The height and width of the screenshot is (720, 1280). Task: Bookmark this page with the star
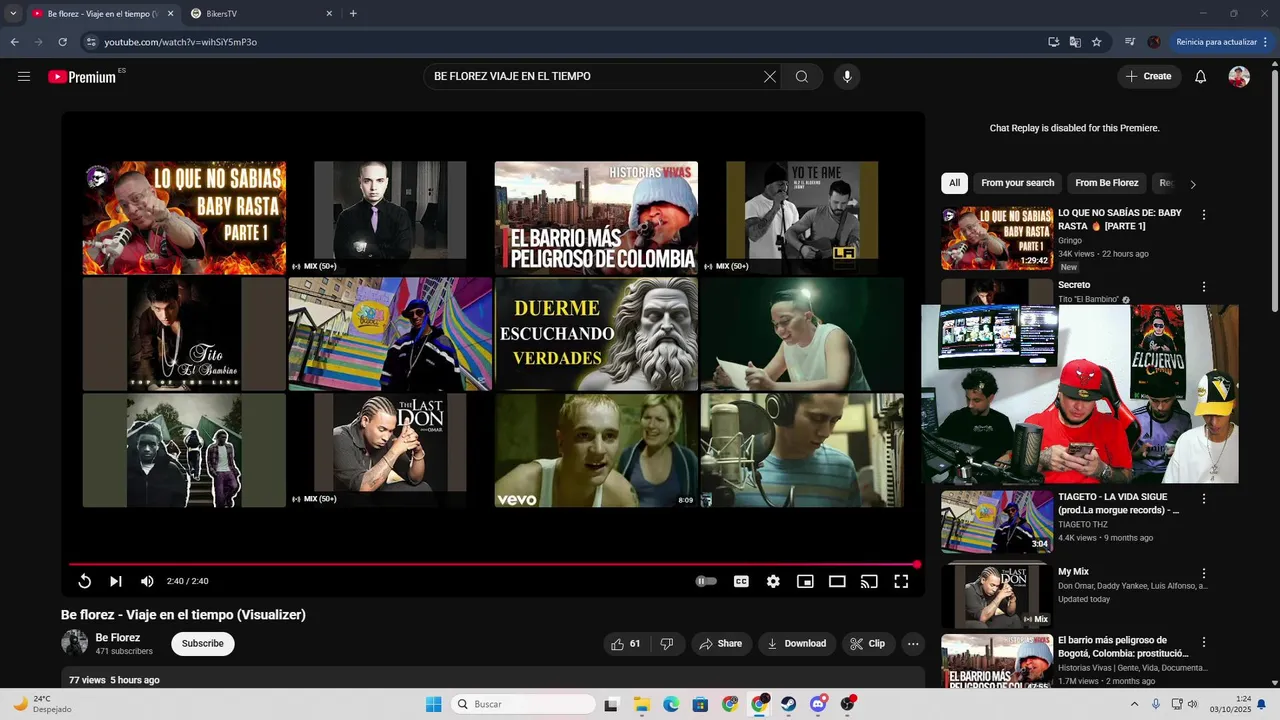click(1097, 42)
